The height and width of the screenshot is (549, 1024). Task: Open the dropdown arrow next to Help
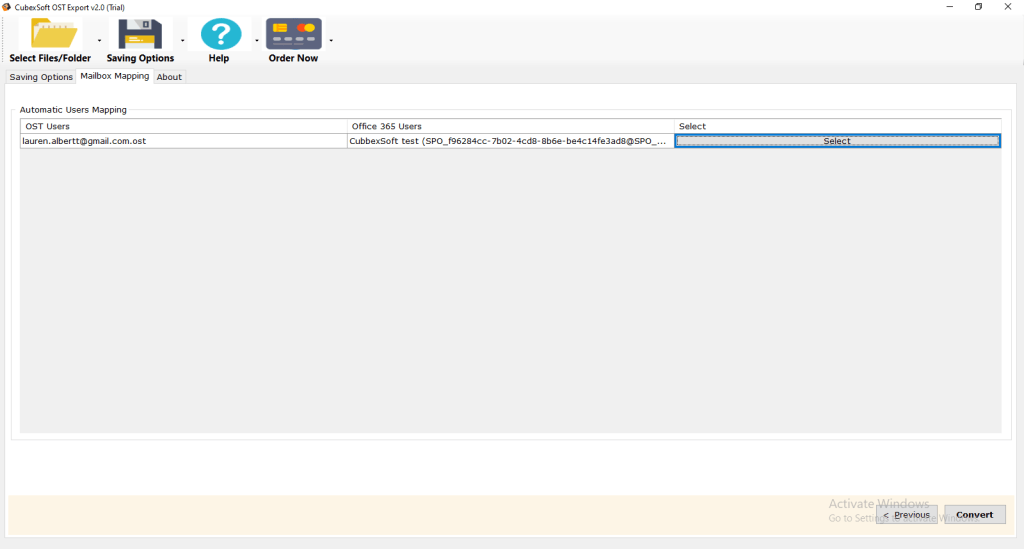[x=257, y=41]
